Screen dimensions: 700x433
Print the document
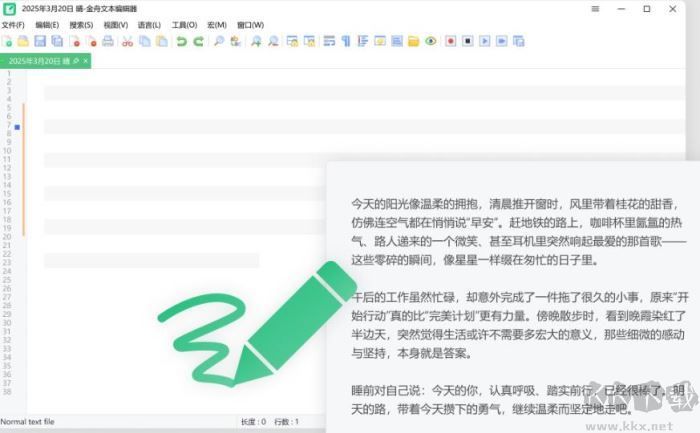[x=108, y=42]
